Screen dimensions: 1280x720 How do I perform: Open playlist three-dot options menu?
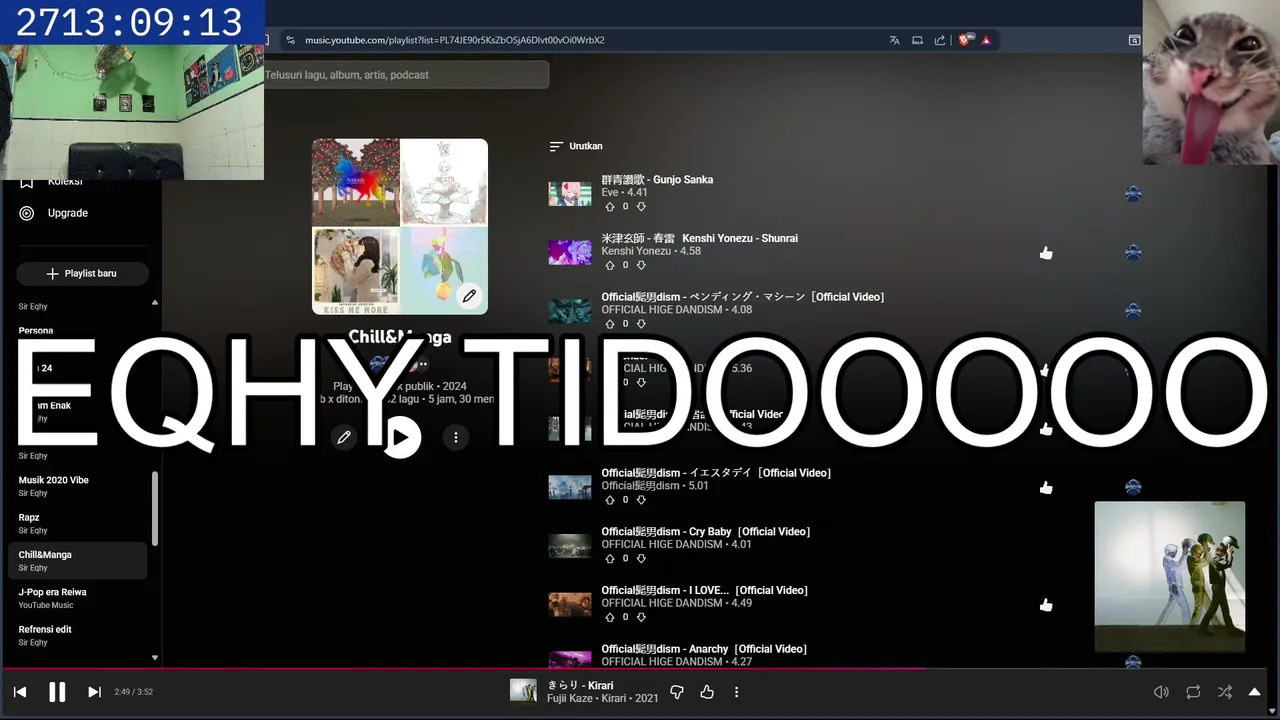click(x=456, y=438)
